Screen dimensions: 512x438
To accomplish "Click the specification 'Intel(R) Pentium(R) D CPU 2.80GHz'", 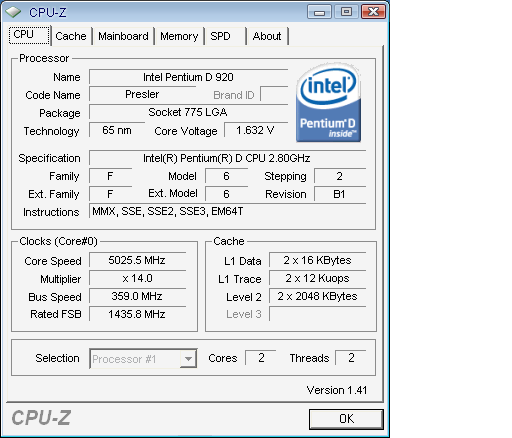I will [227, 158].
